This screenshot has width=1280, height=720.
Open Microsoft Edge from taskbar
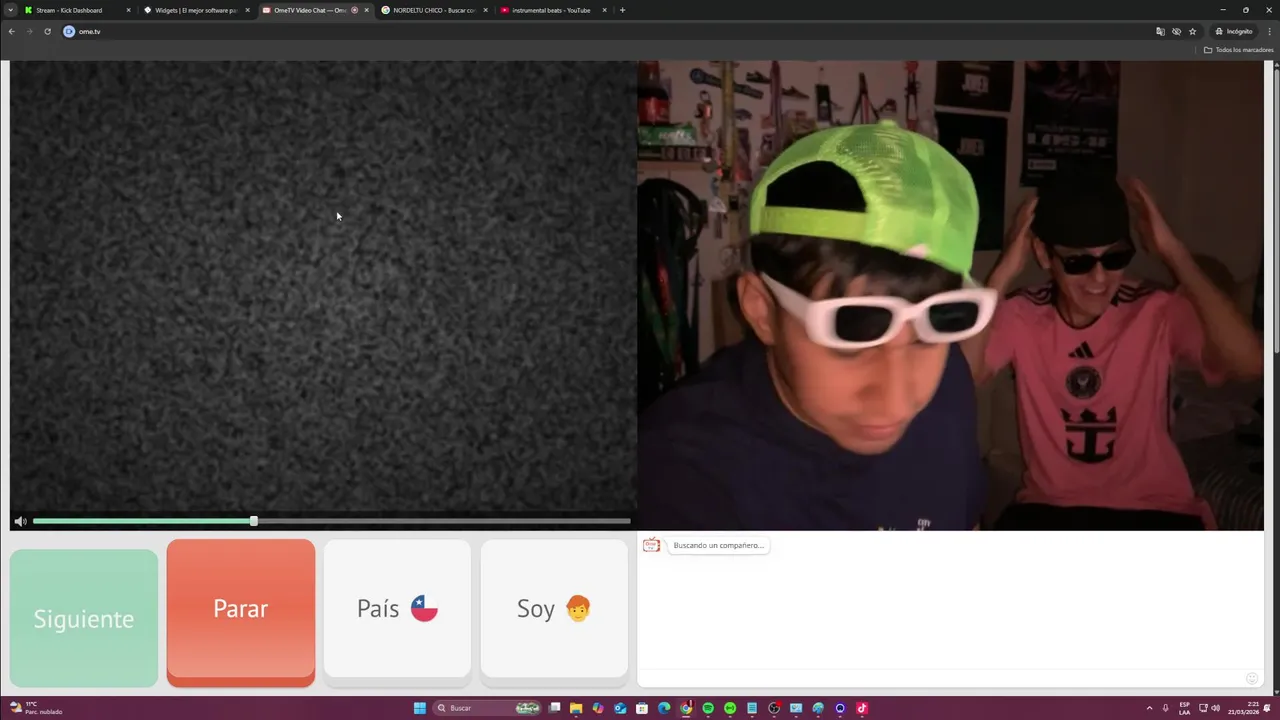664,708
